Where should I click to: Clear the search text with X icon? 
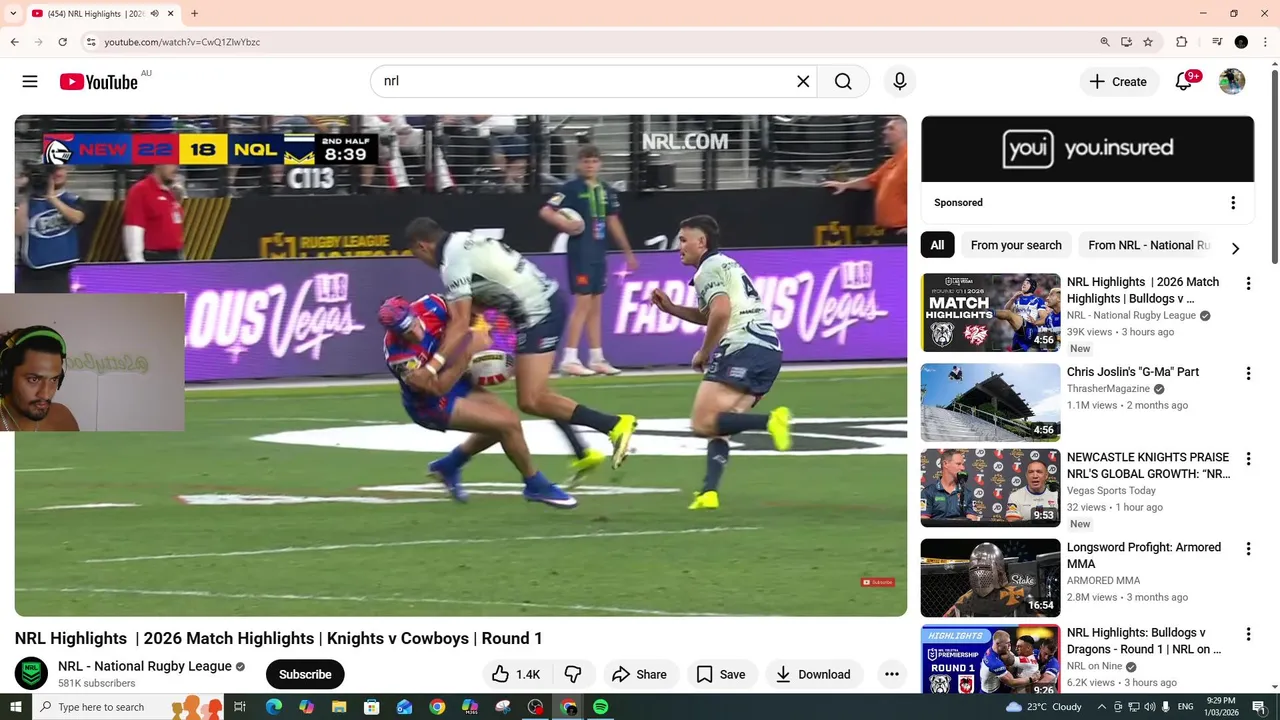[803, 82]
